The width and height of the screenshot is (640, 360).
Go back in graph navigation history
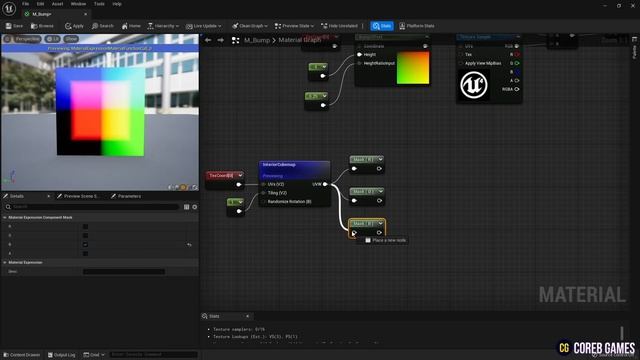point(208,40)
